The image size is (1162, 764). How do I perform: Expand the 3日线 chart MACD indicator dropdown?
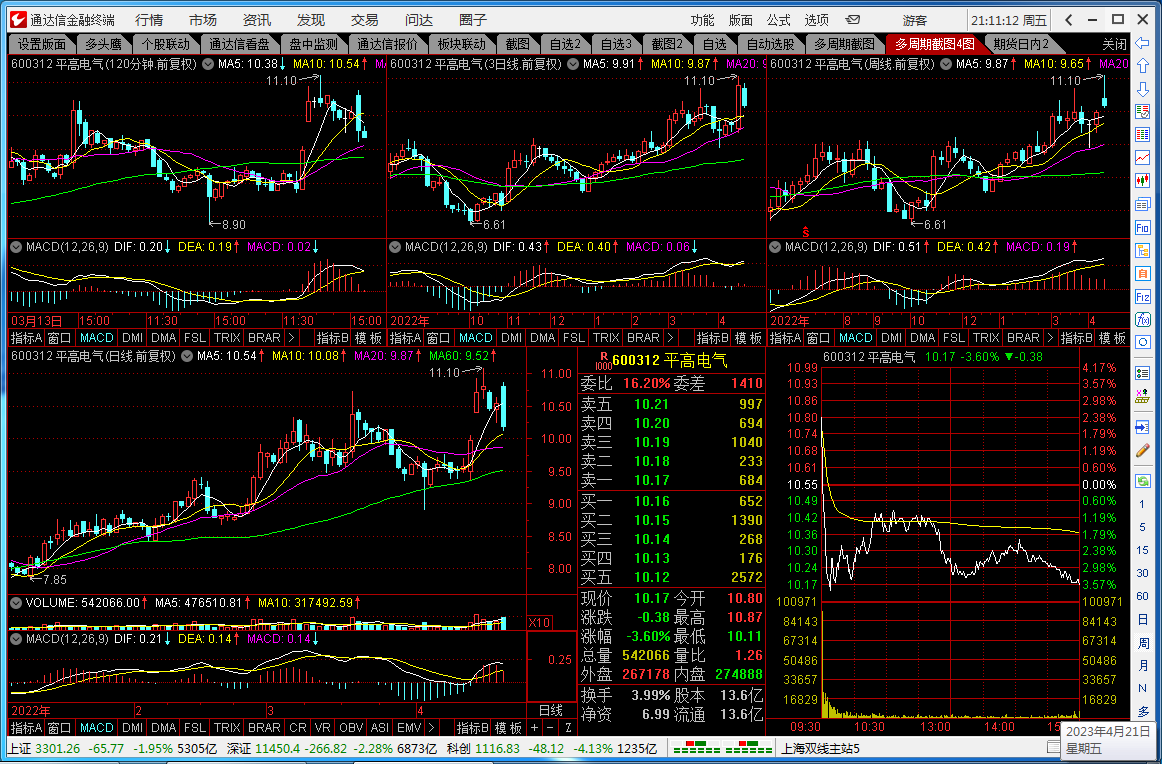(x=396, y=247)
